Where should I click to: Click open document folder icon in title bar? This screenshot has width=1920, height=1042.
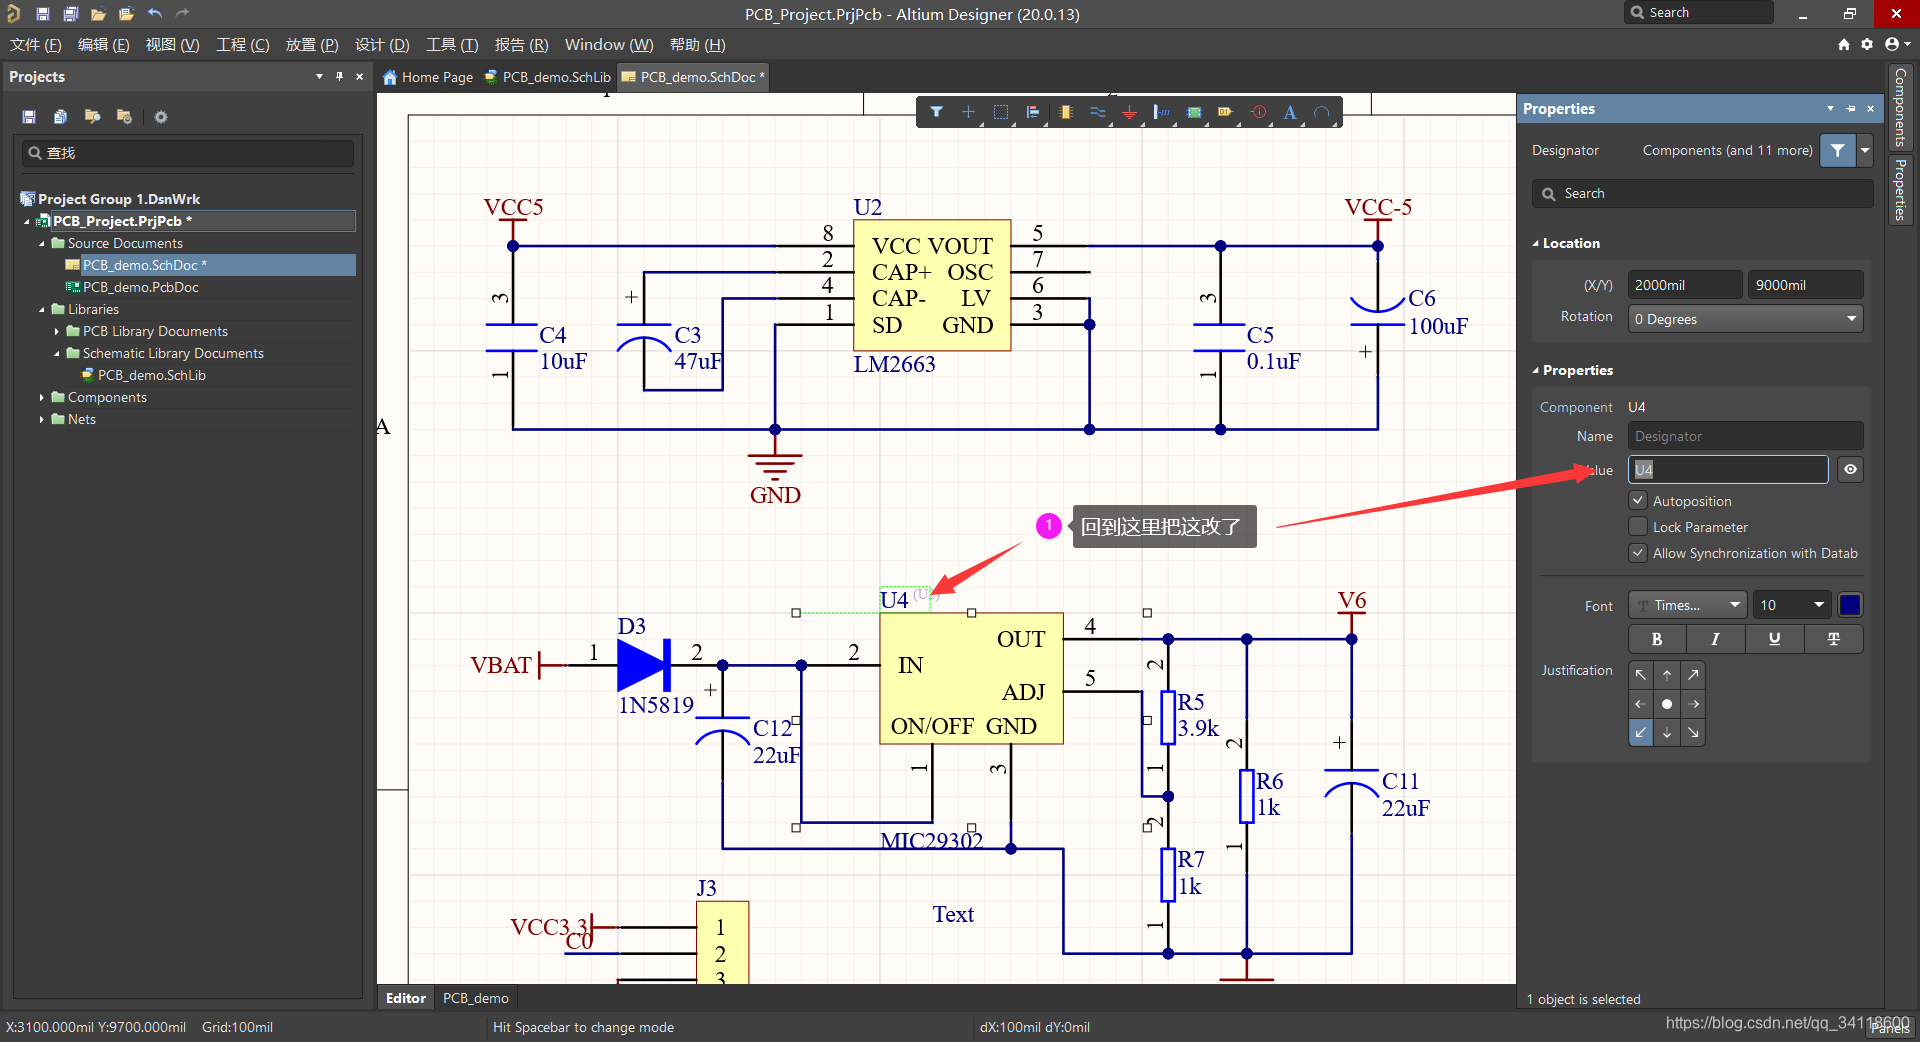coord(98,13)
